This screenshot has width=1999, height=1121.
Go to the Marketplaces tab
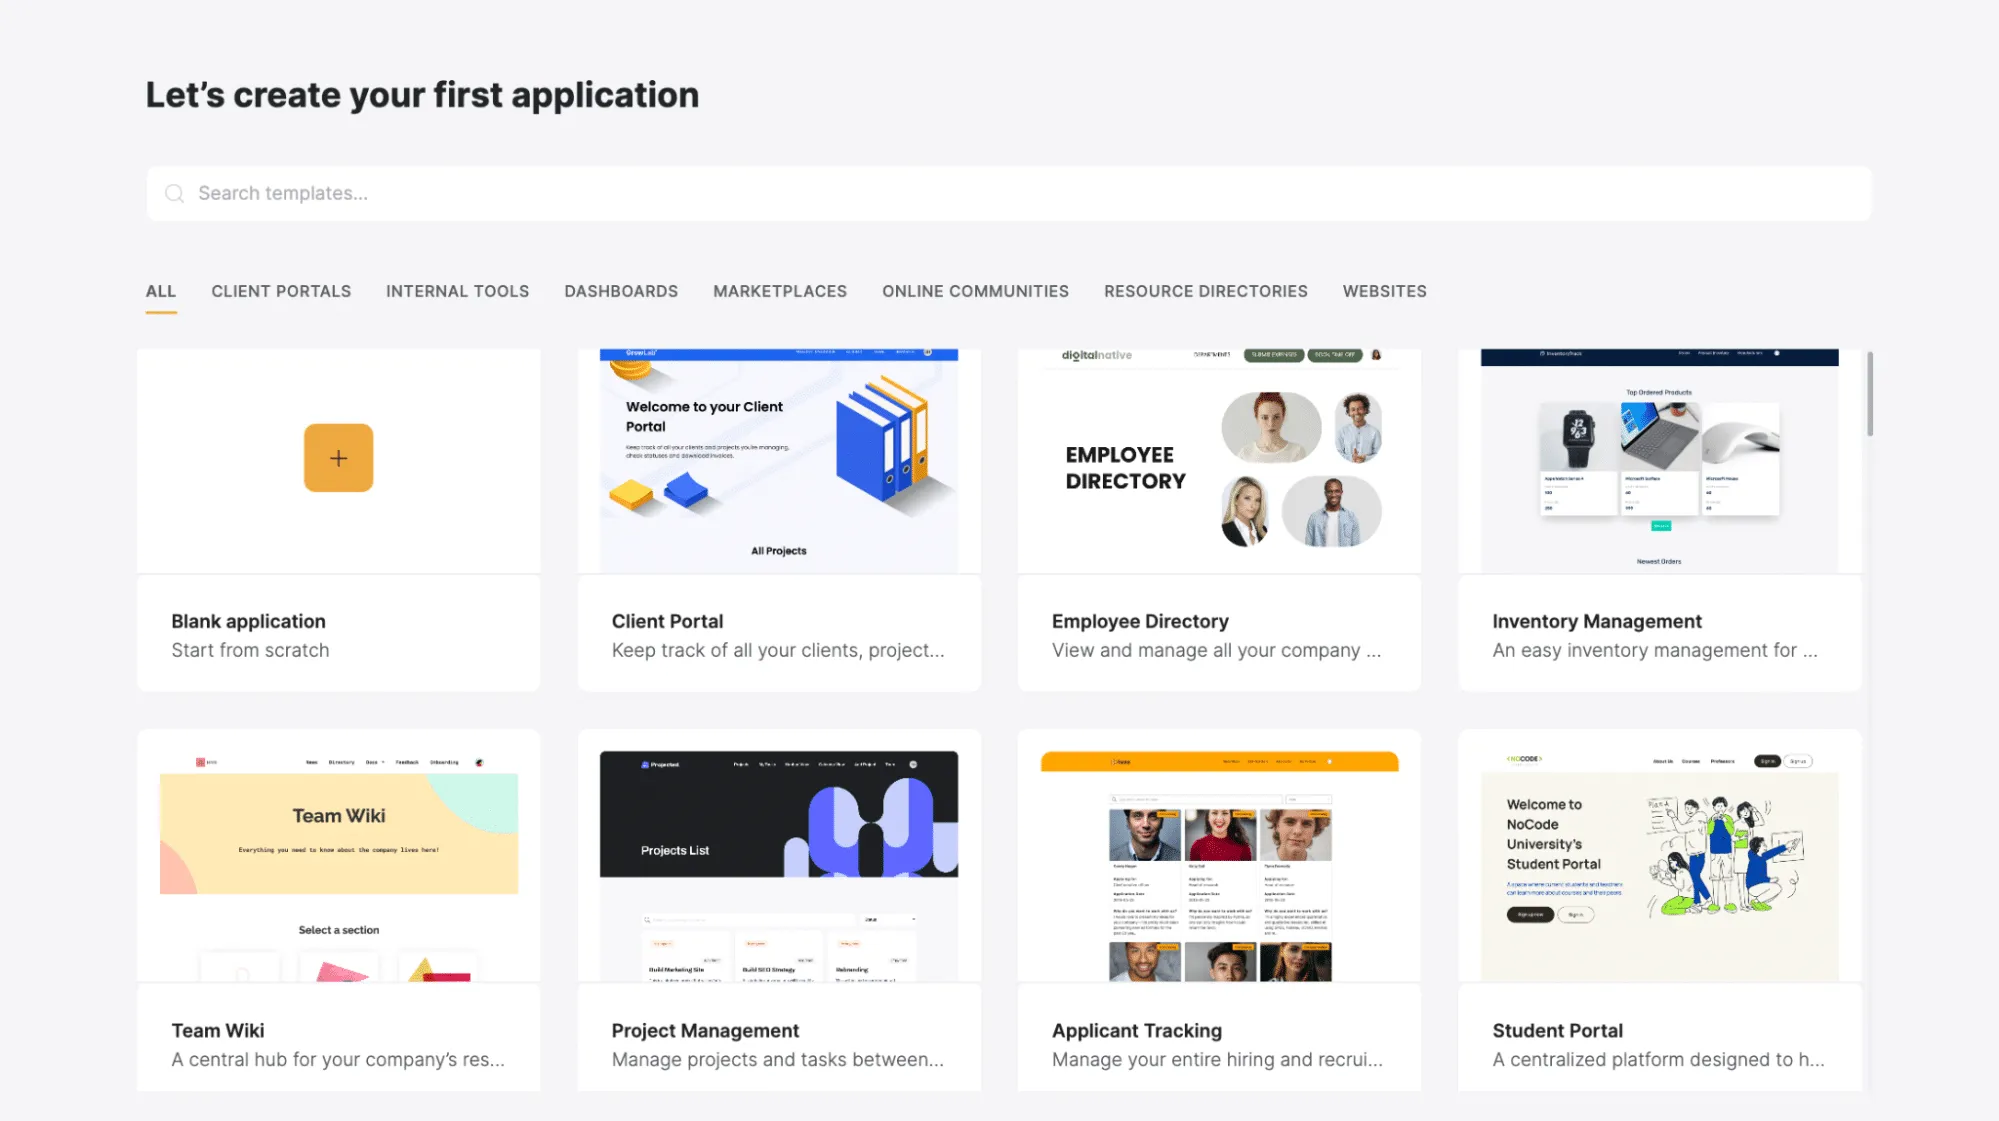[x=780, y=291]
